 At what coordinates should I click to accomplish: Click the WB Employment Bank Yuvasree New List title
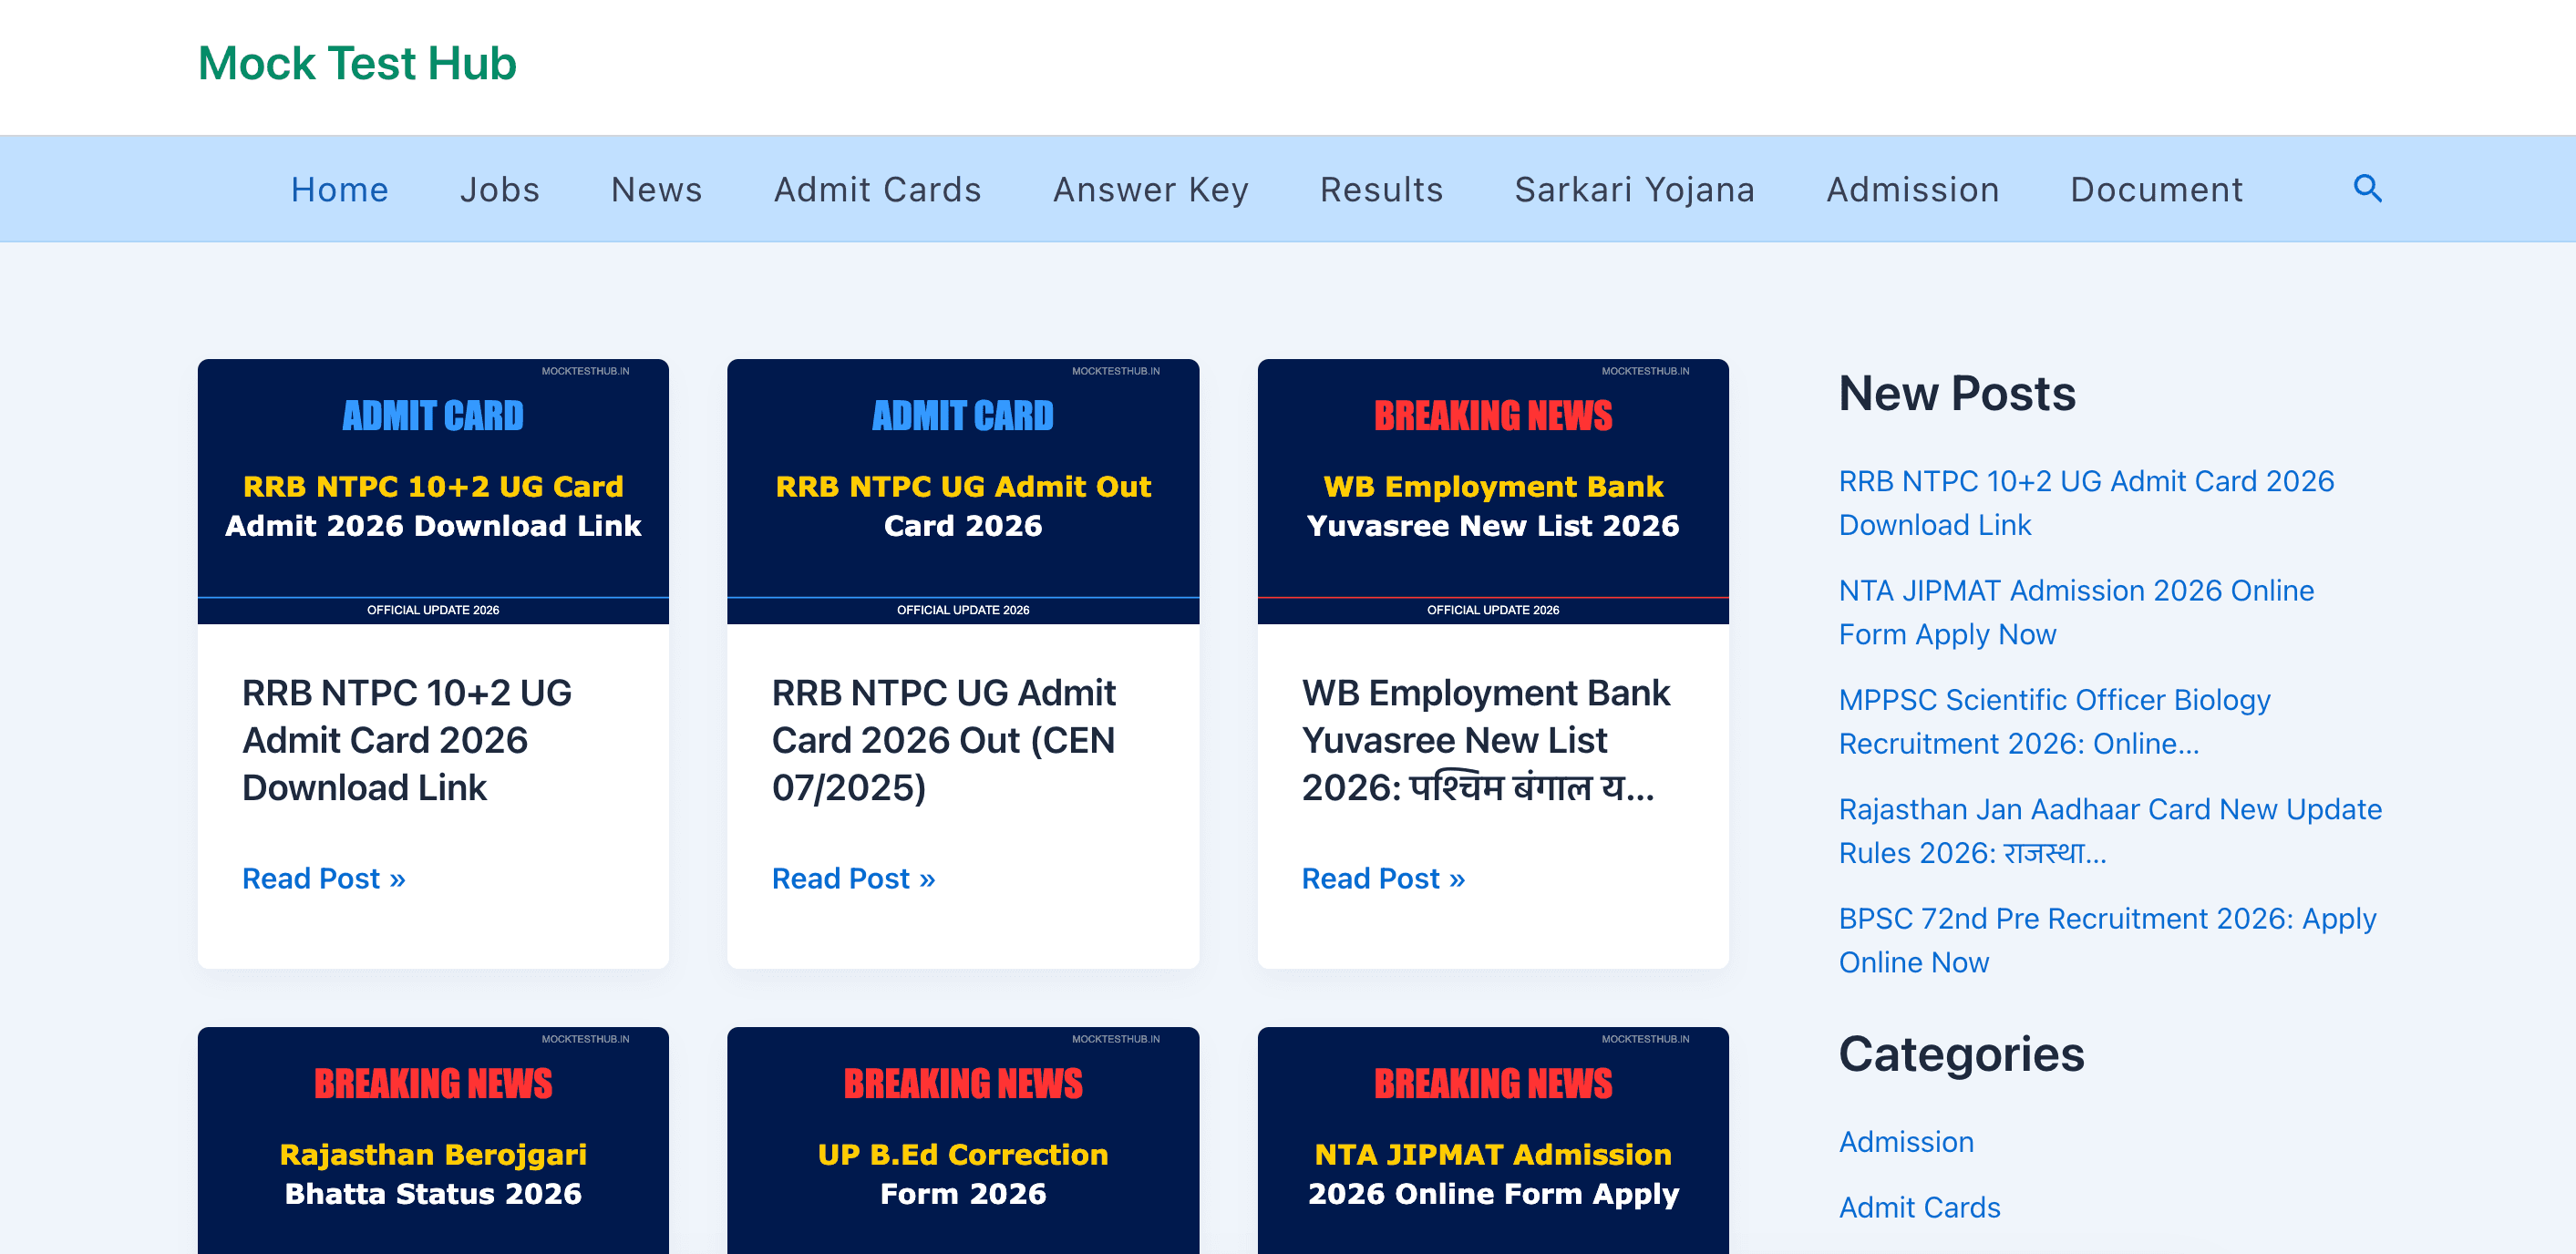click(1486, 740)
